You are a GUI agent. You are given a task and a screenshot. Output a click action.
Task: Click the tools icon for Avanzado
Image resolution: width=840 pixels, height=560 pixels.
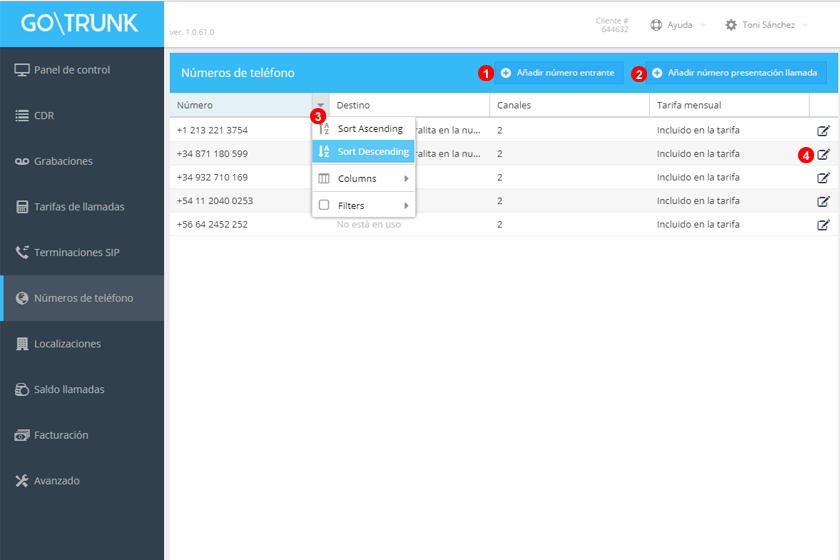[x=22, y=481]
